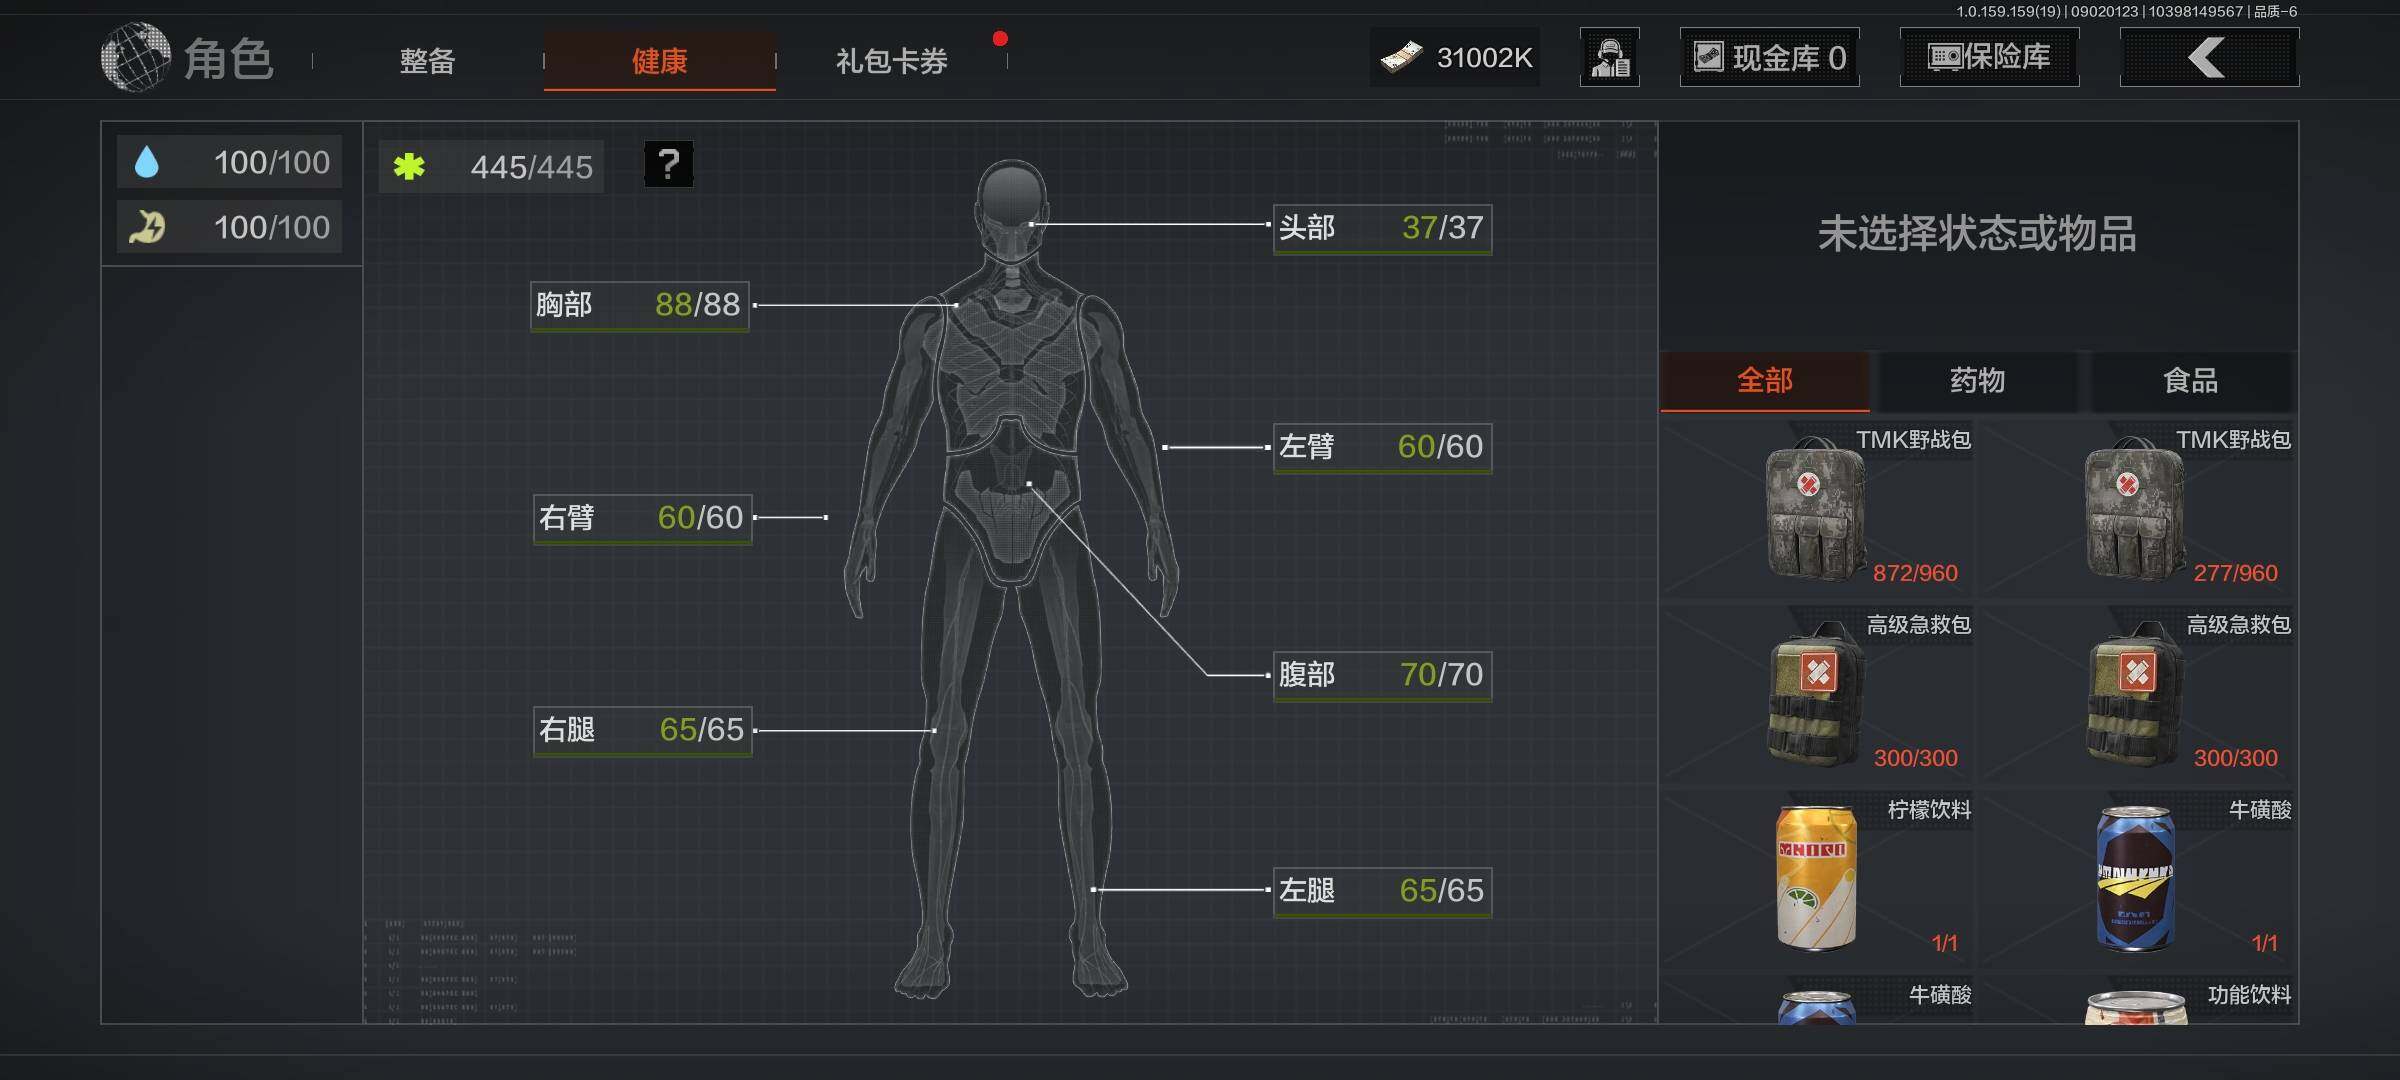Click the 100/100 energy value
The image size is (2400, 1080).
coord(272,227)
